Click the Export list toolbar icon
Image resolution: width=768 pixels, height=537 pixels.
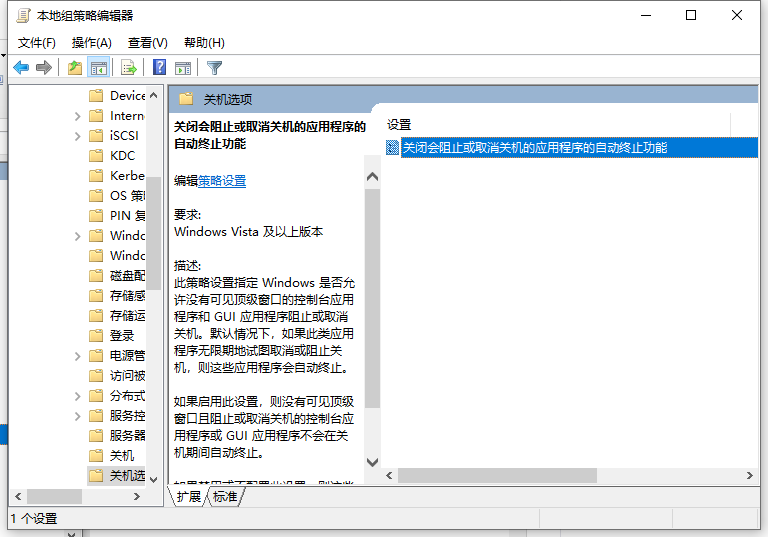(x=129, y=67)
